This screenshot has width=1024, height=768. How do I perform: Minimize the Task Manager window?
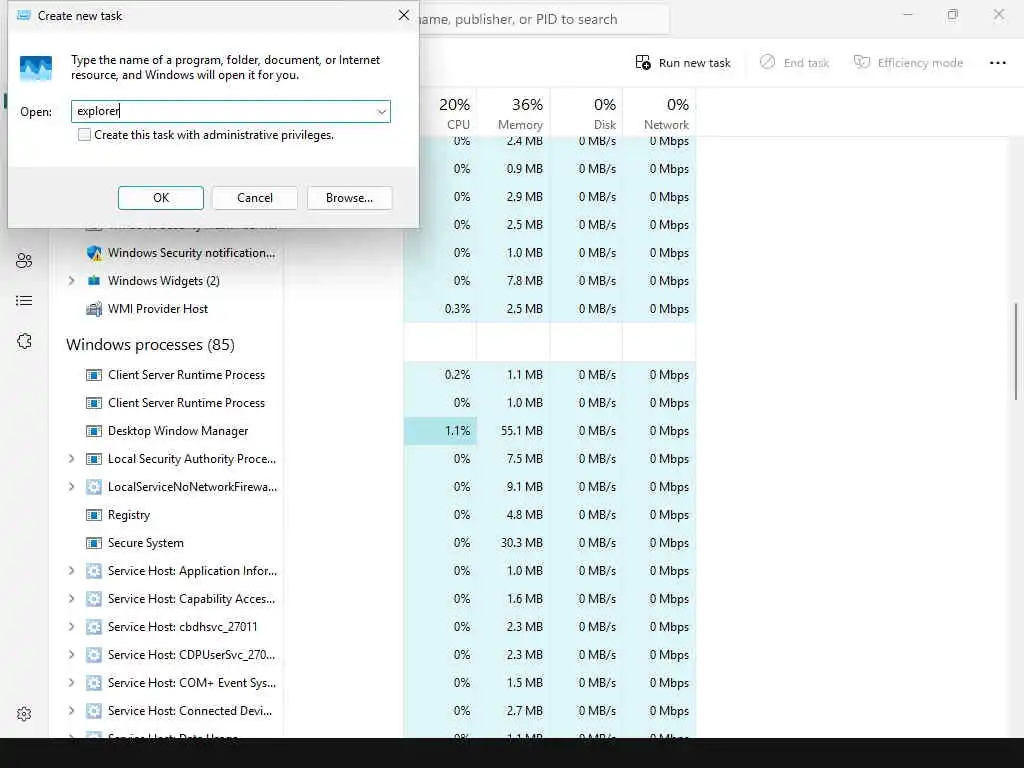pos(908,14)
